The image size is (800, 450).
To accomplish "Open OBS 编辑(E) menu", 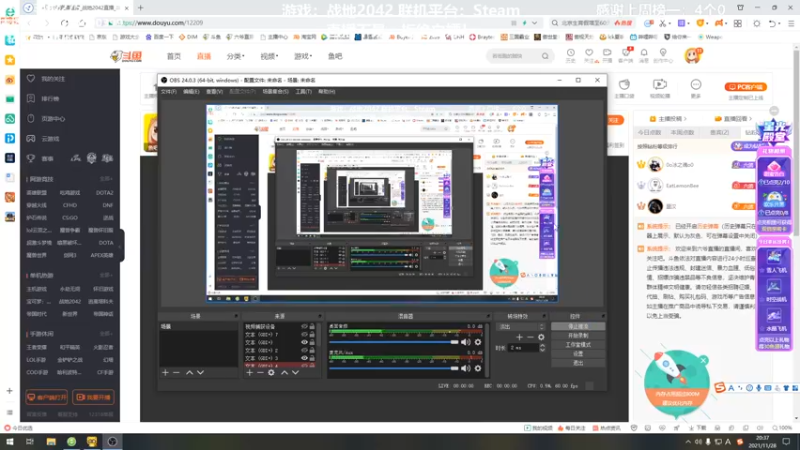I will pos(191,92).
